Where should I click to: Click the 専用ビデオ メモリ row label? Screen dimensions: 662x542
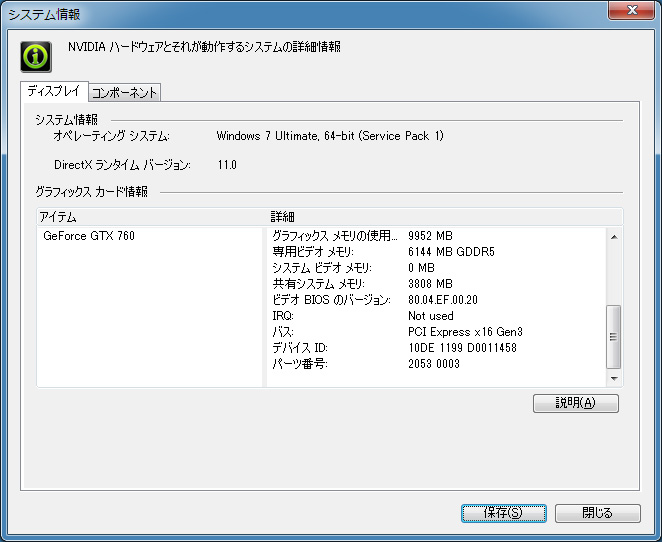pyautogui.click(x=313, y=252)
